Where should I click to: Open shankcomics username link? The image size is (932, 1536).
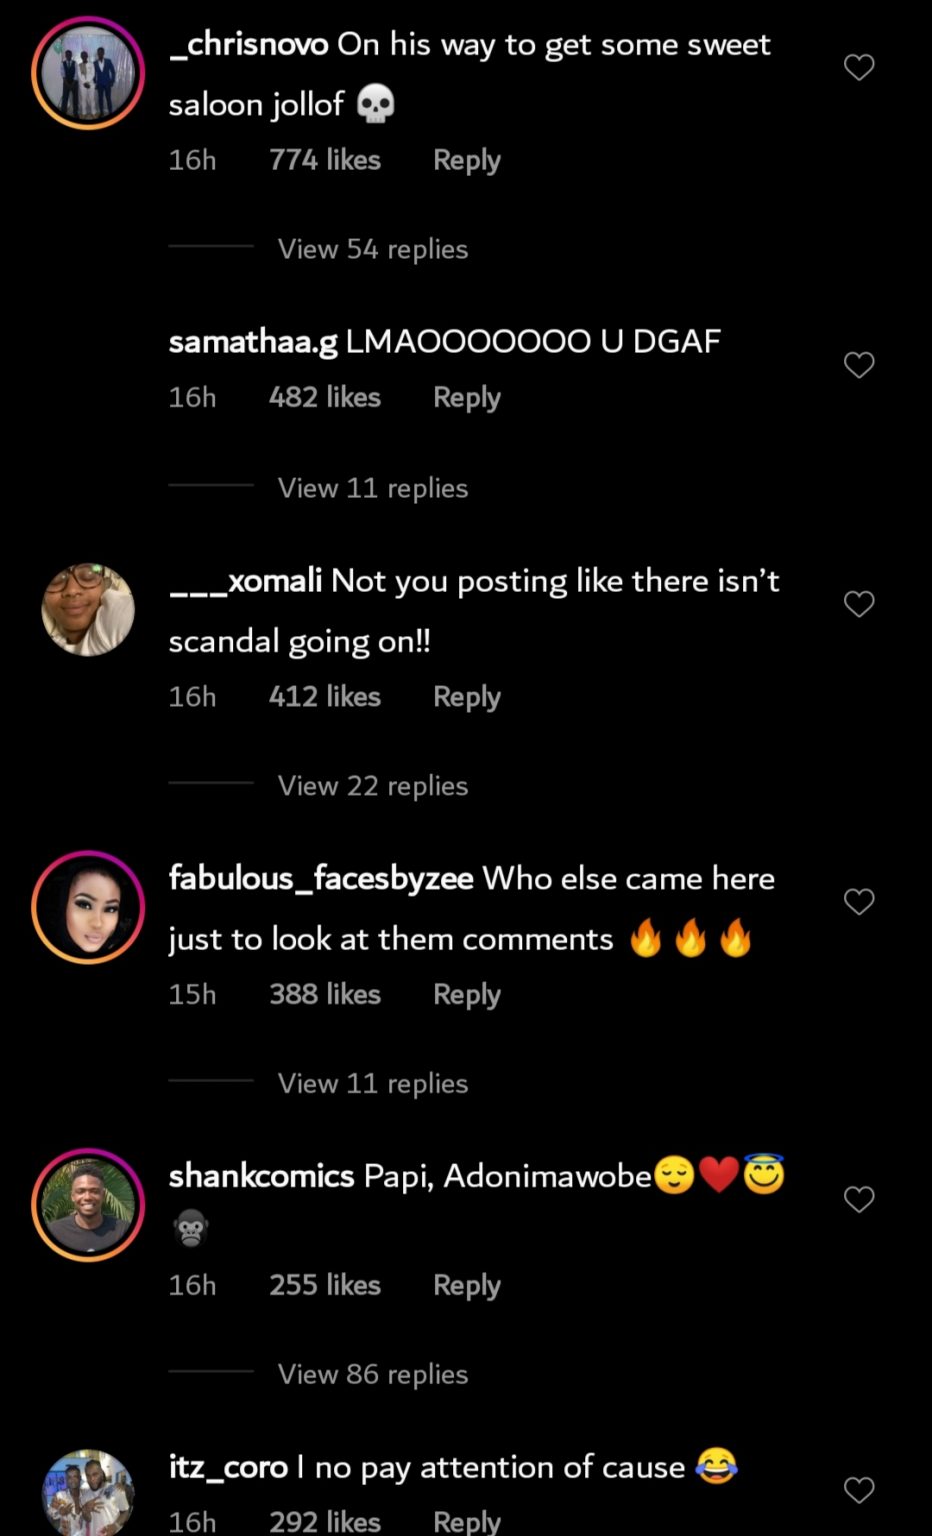click(261, 1175)
